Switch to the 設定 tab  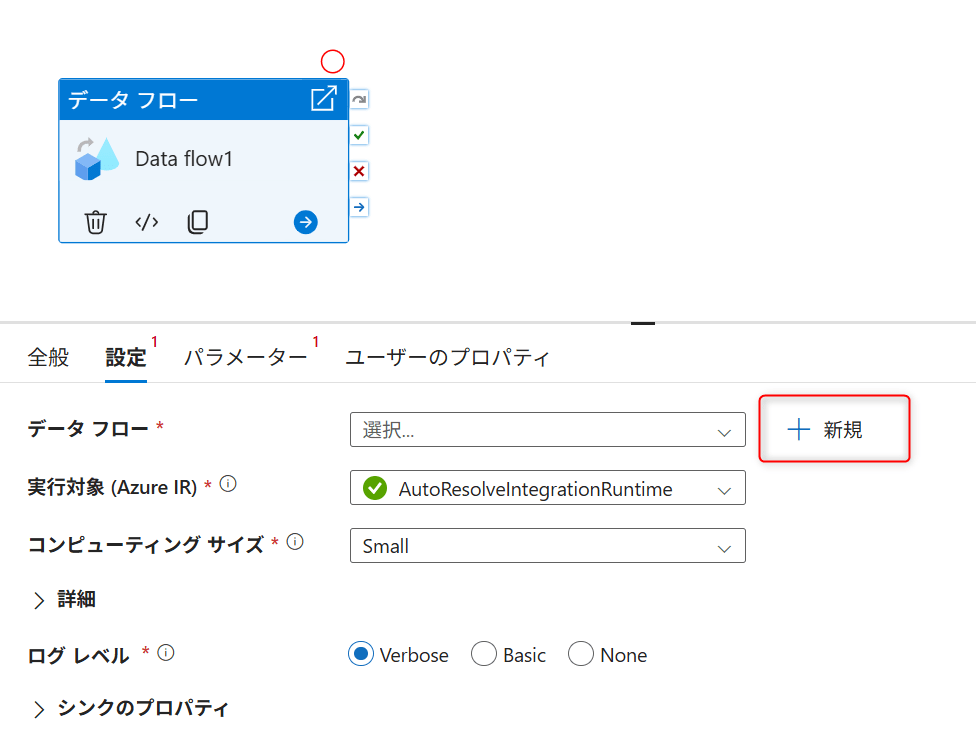(126, 357)
